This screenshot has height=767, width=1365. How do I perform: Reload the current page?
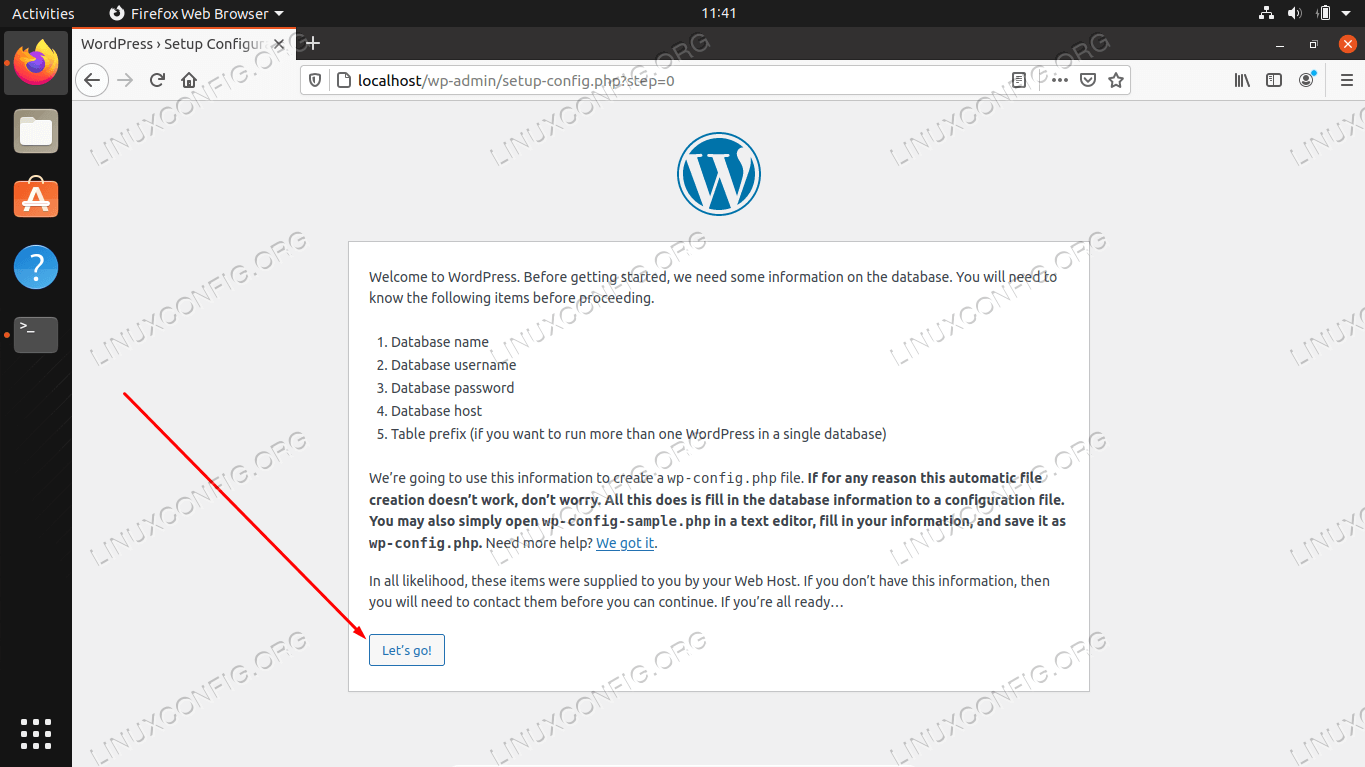[x=157, y=80]
